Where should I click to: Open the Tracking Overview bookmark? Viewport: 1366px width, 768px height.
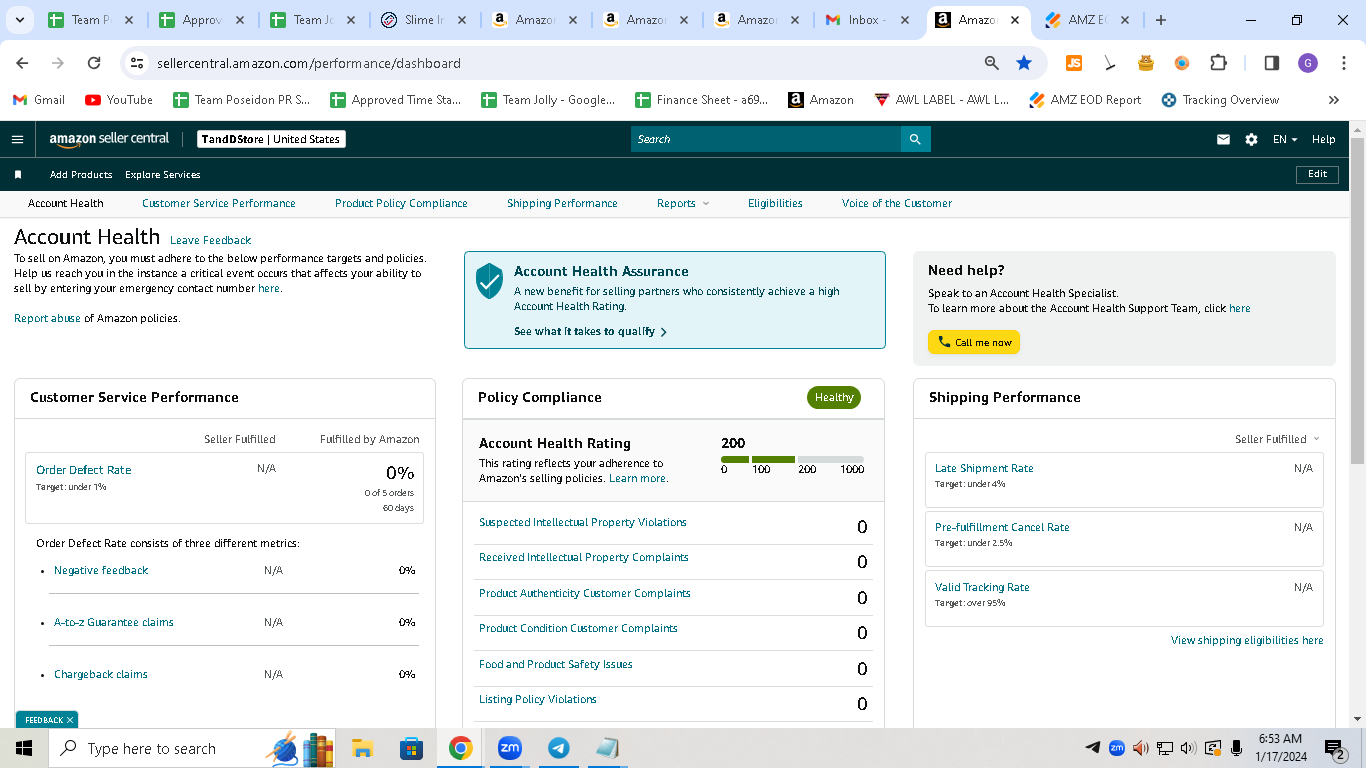coord(1220,100)
